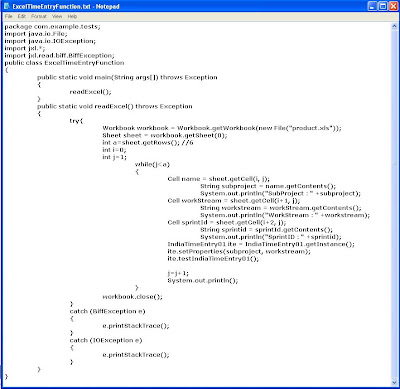Viewport: 400px width, 389px height.
Task: Click 'Cell sprintId = sheet.getCell(i+2, j);' line
Action: (227, 223)
